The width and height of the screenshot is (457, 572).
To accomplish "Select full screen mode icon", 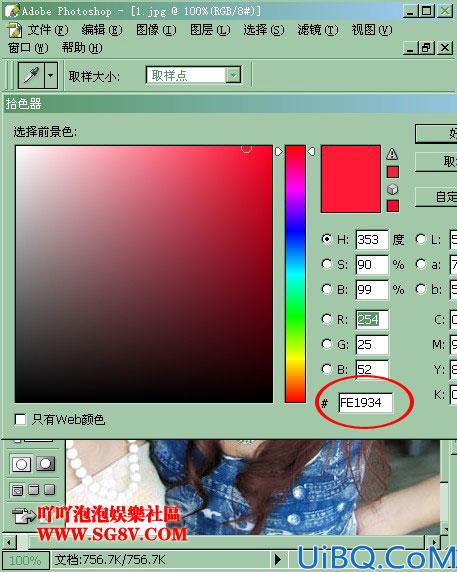I will pos(50,490).
